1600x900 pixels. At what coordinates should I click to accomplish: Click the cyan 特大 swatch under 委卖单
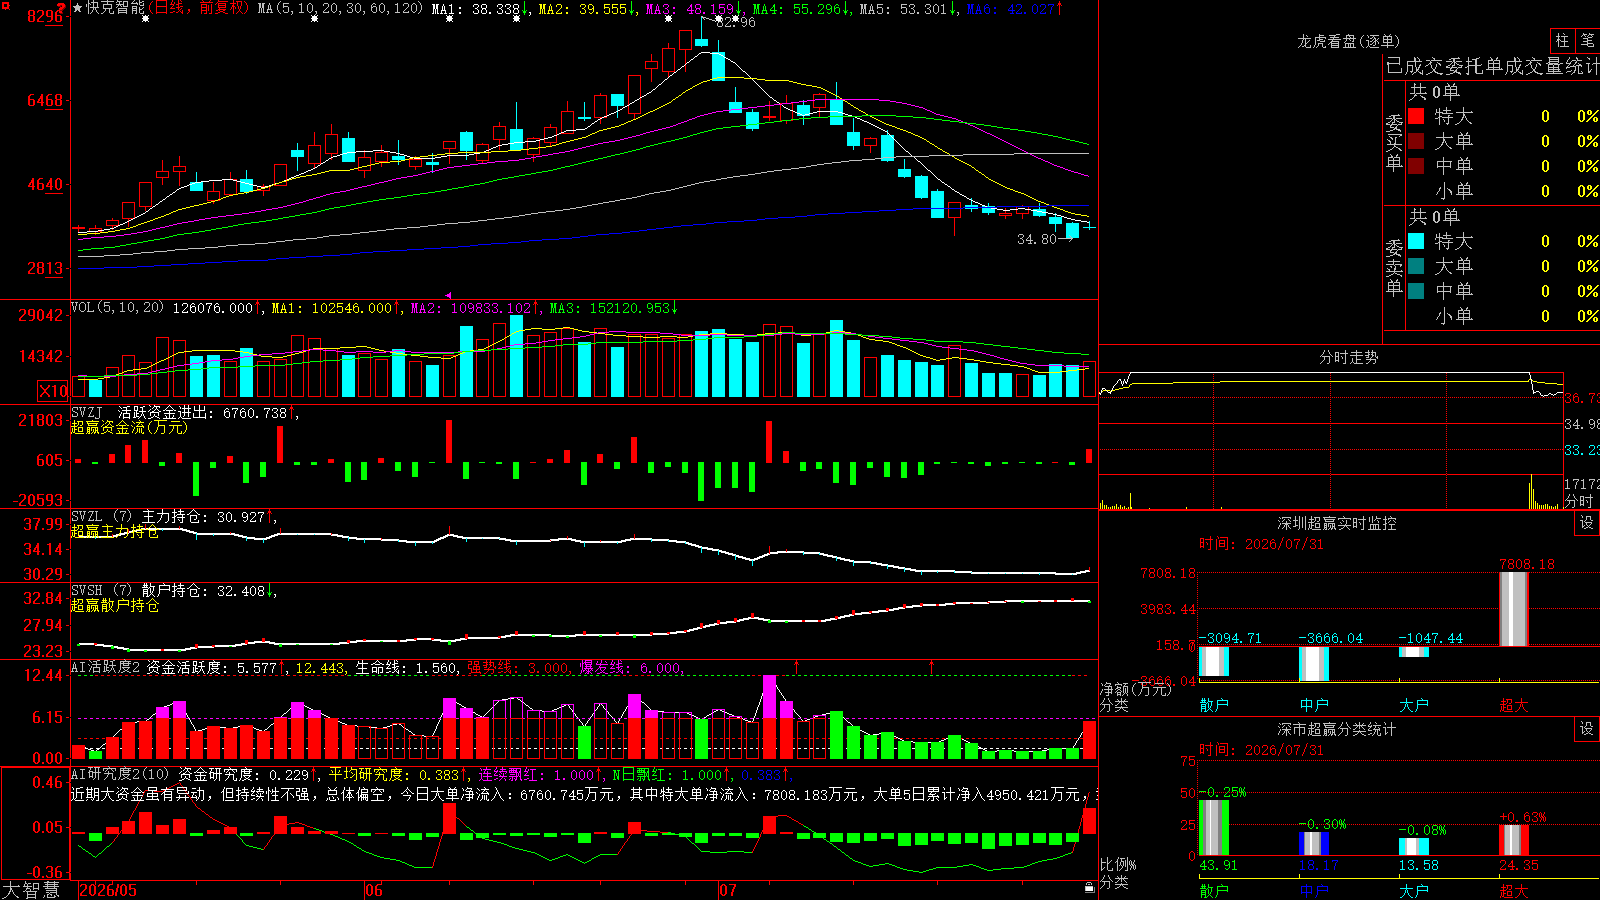(1416, 241)
